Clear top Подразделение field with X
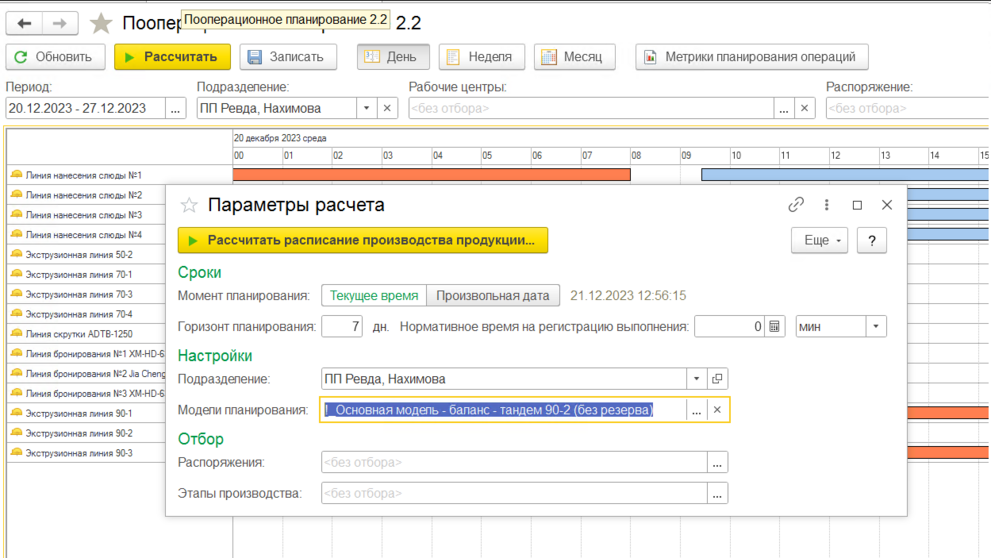The image size is (991, 558). (x=387, y=108)
